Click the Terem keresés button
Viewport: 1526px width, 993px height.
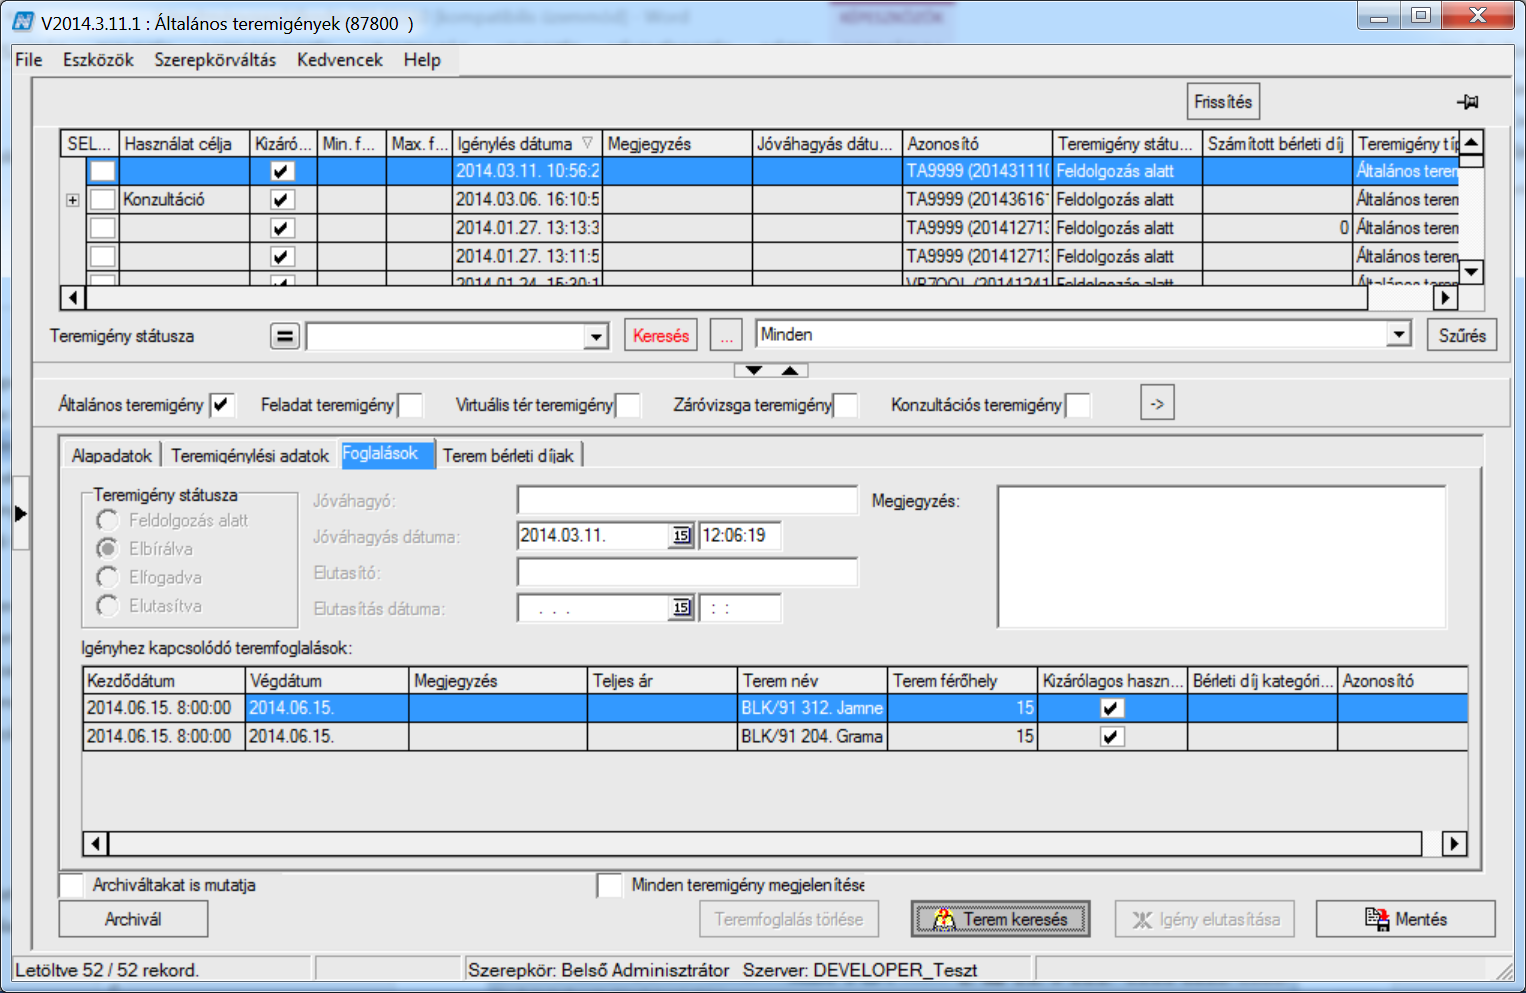point(1001,919)
